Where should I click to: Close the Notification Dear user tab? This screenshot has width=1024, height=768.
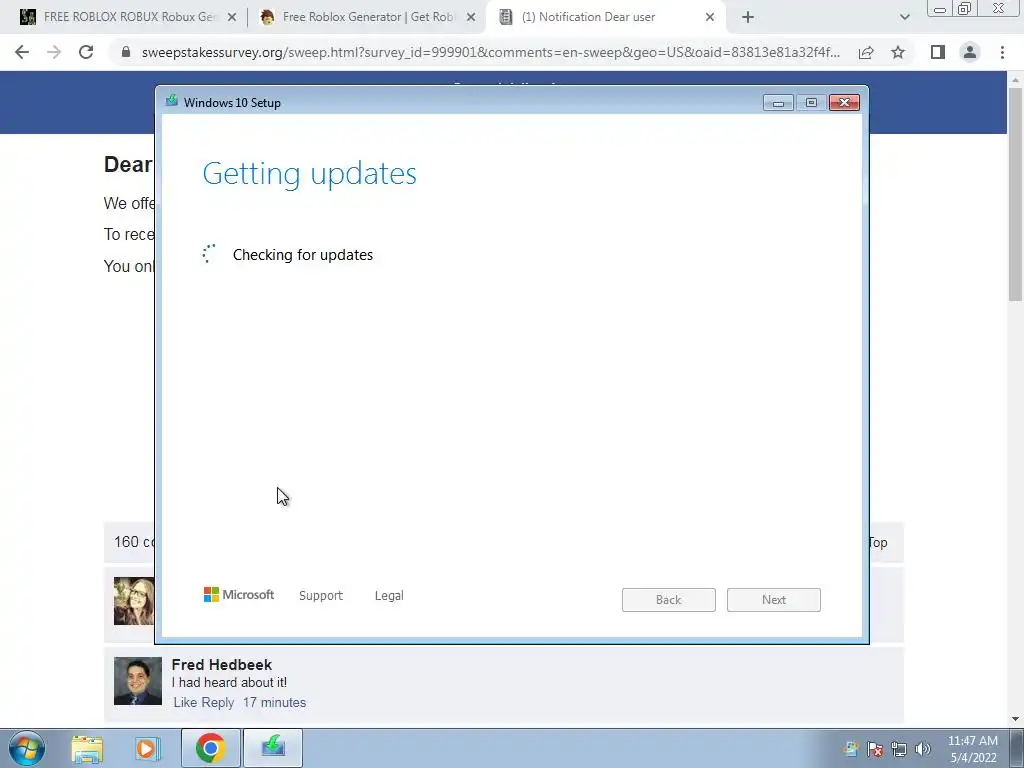(710, 18)
